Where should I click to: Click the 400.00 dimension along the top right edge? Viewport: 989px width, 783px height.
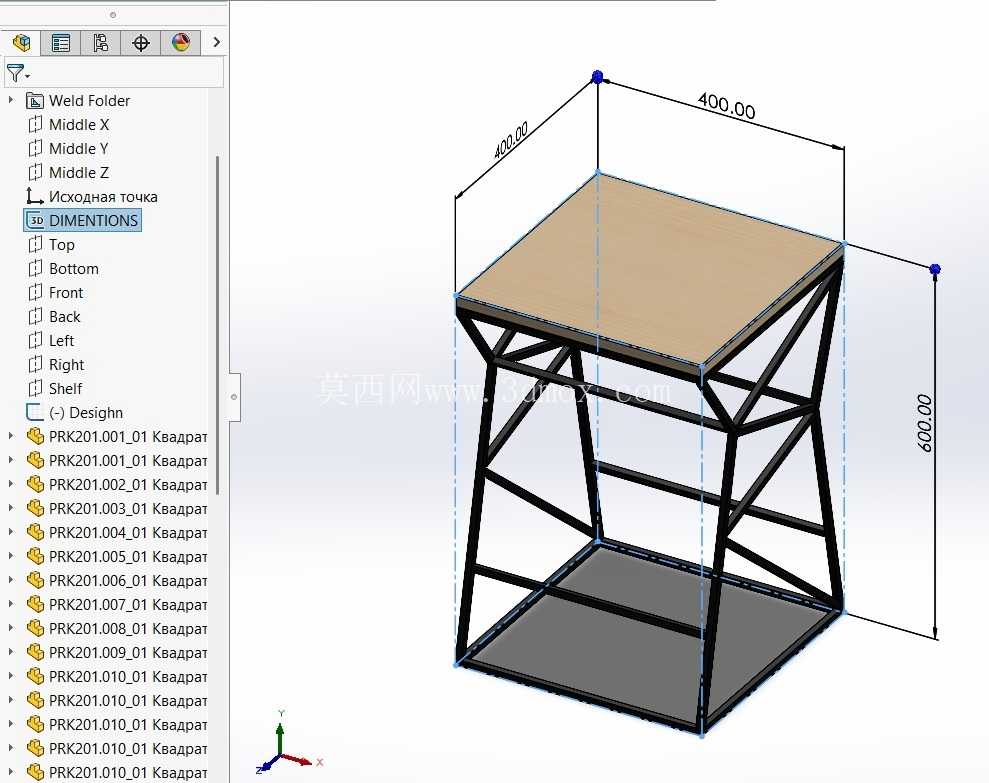[726, 105]
